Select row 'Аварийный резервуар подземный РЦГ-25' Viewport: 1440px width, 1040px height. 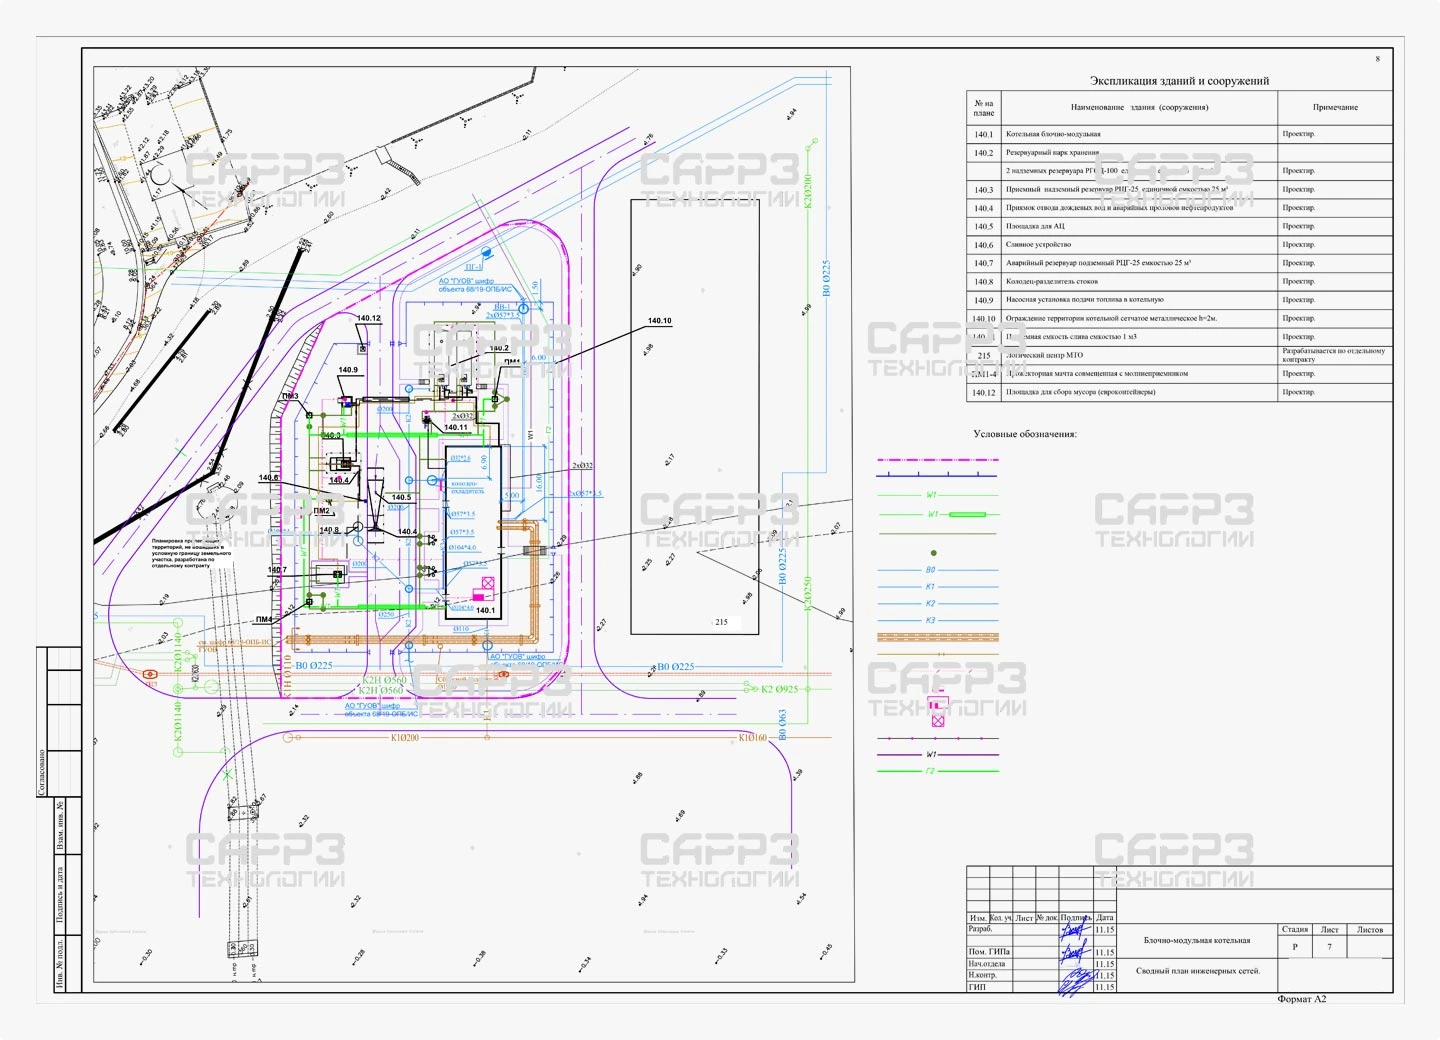(1180, 263)
